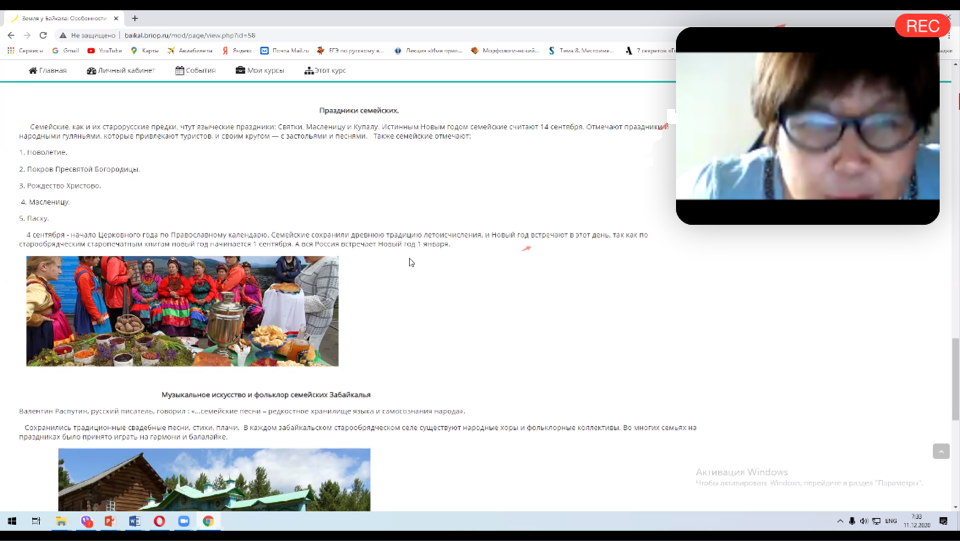
Task: Open Личный кабинет link
Action: pos(121,70)
